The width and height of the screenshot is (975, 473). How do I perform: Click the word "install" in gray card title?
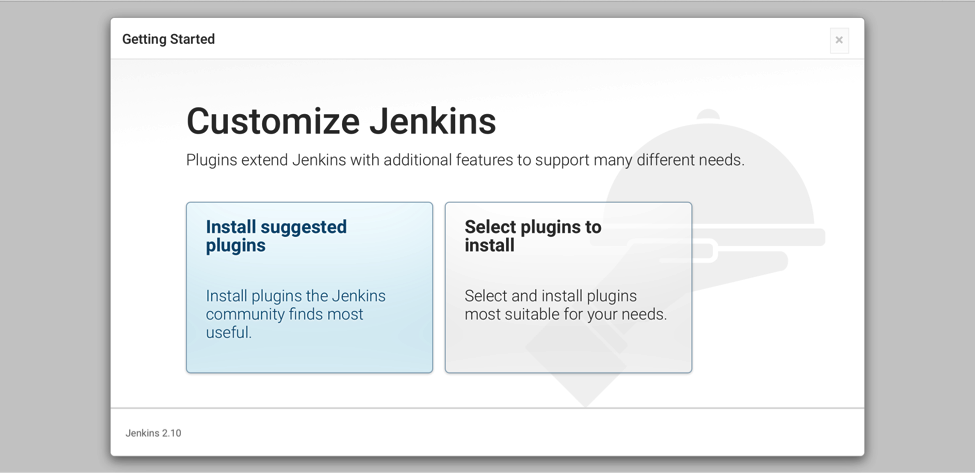point(489,245)
